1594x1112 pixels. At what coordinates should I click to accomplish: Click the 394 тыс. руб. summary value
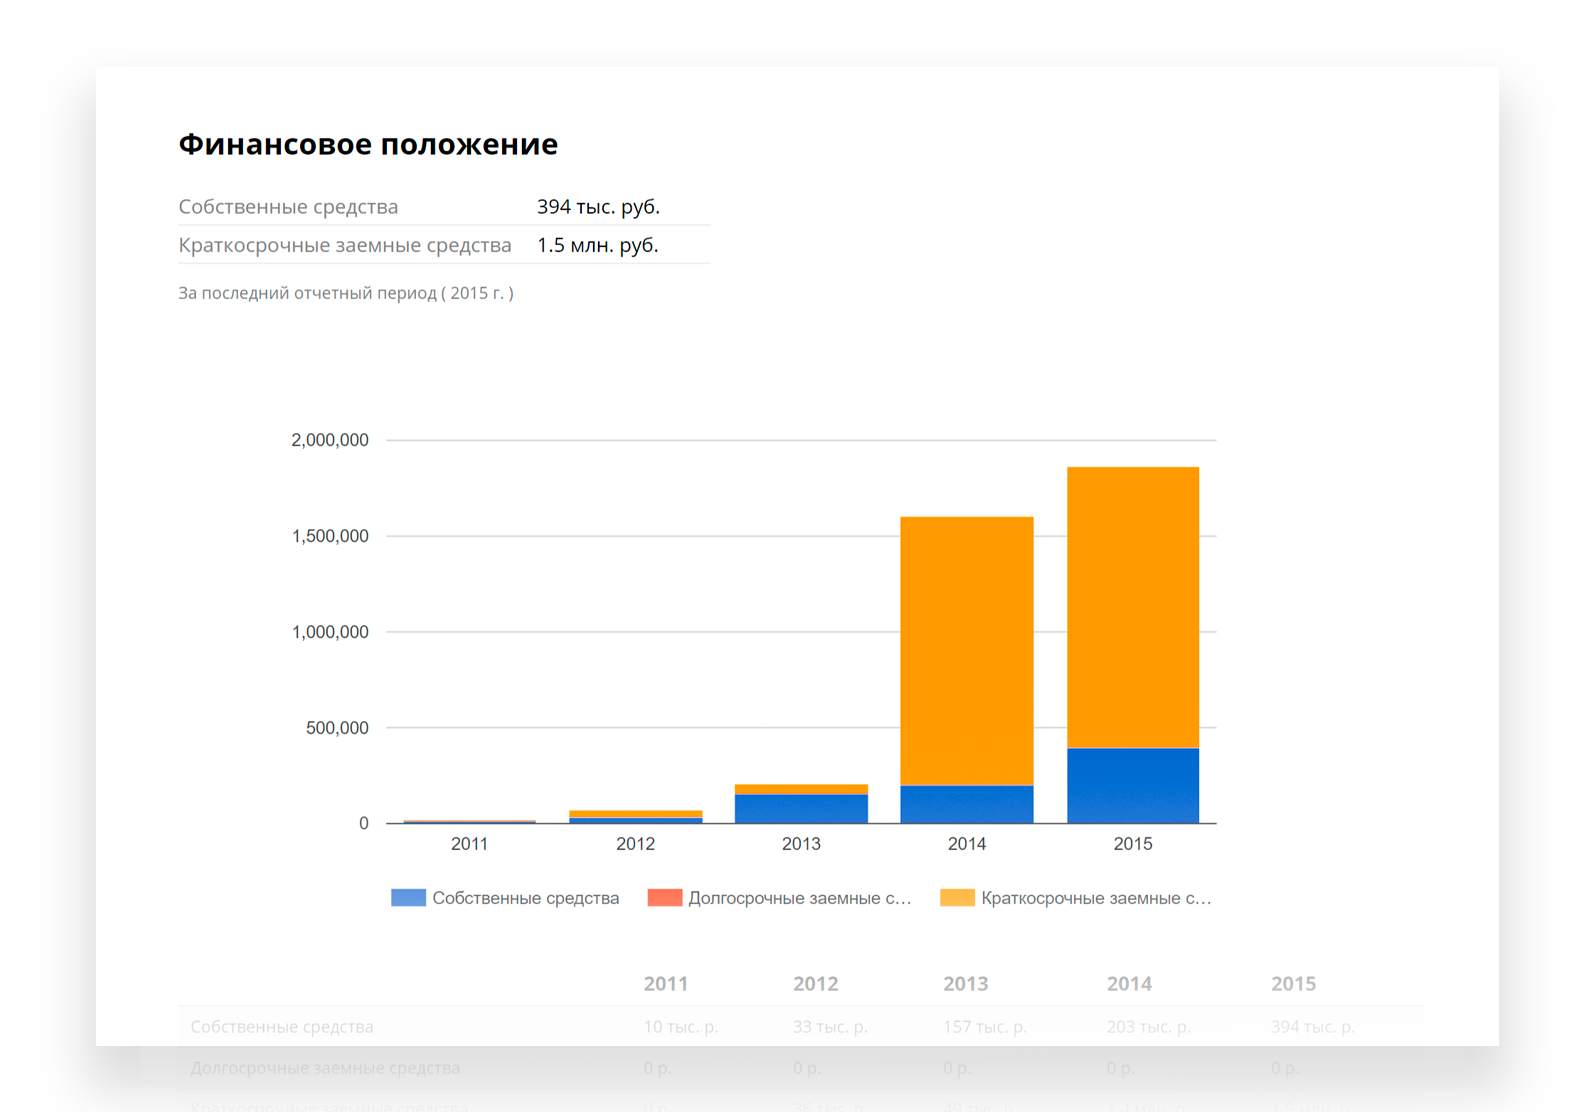[x=598, y=207]
